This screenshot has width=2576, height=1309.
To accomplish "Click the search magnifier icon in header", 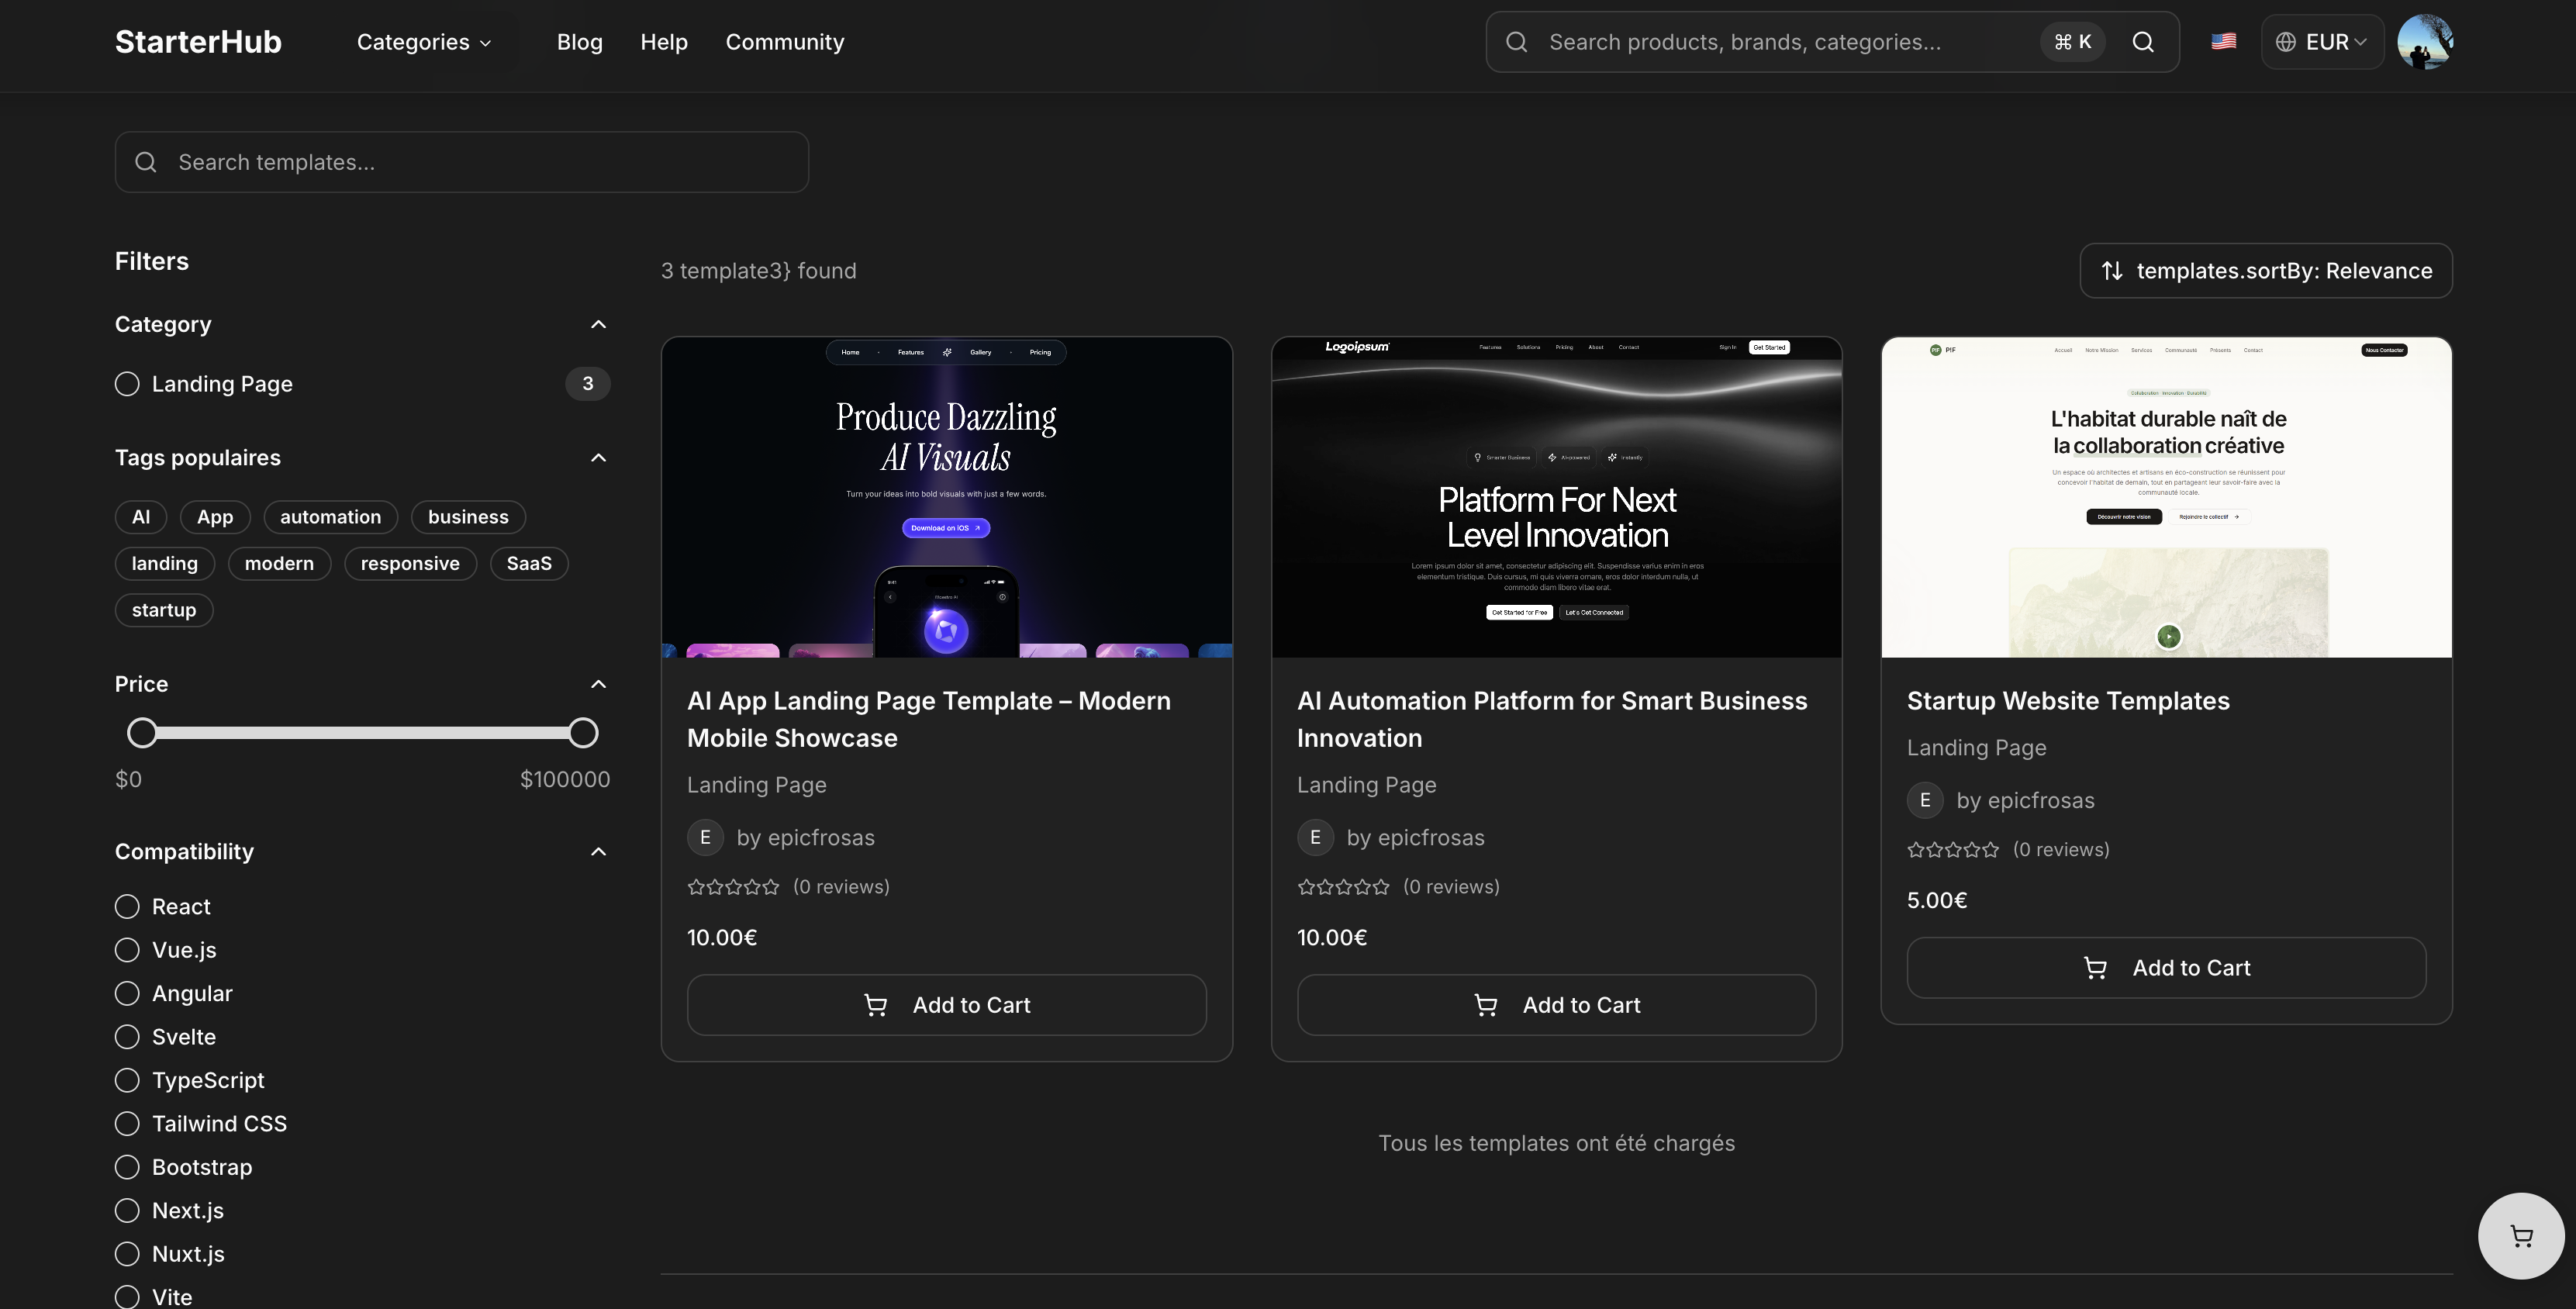I will click(2142, 42).
